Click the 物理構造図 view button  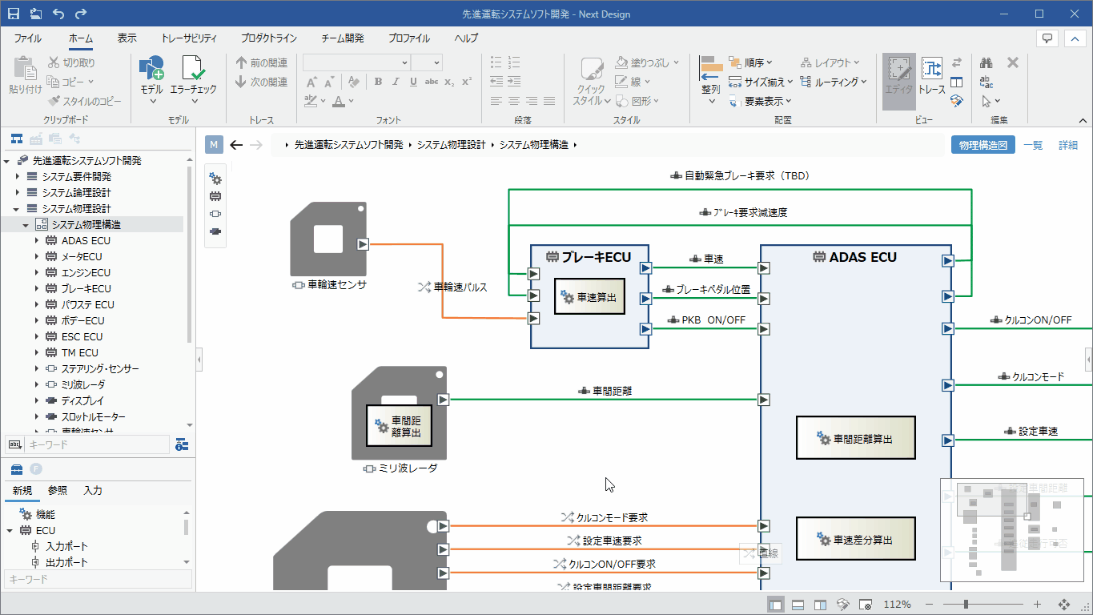pos(983,145)
